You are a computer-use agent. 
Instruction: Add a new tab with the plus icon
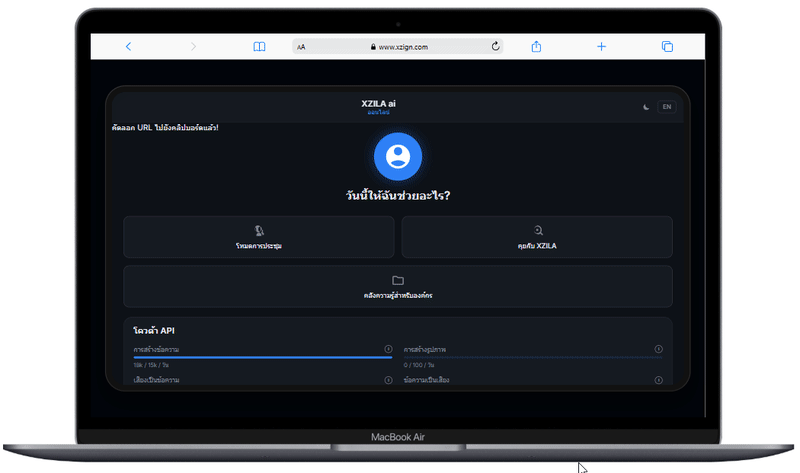(x=602, y=46)
